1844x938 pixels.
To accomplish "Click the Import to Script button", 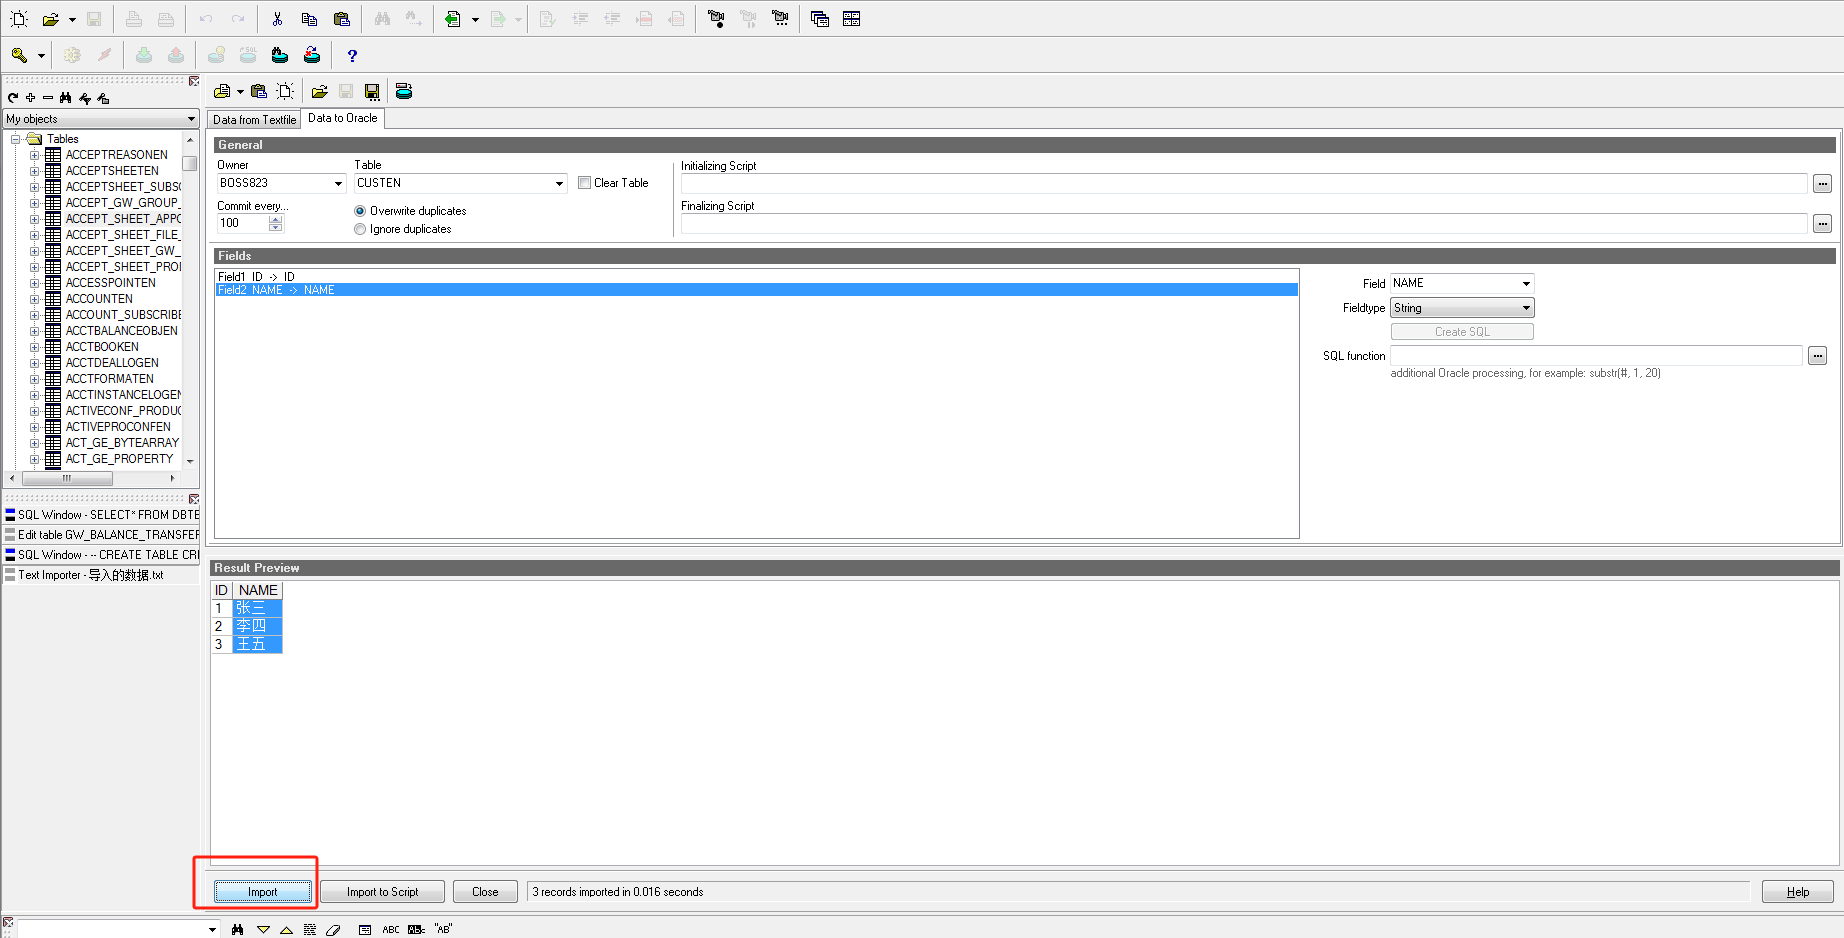I will pyautogui.click(x=383, y=892).
